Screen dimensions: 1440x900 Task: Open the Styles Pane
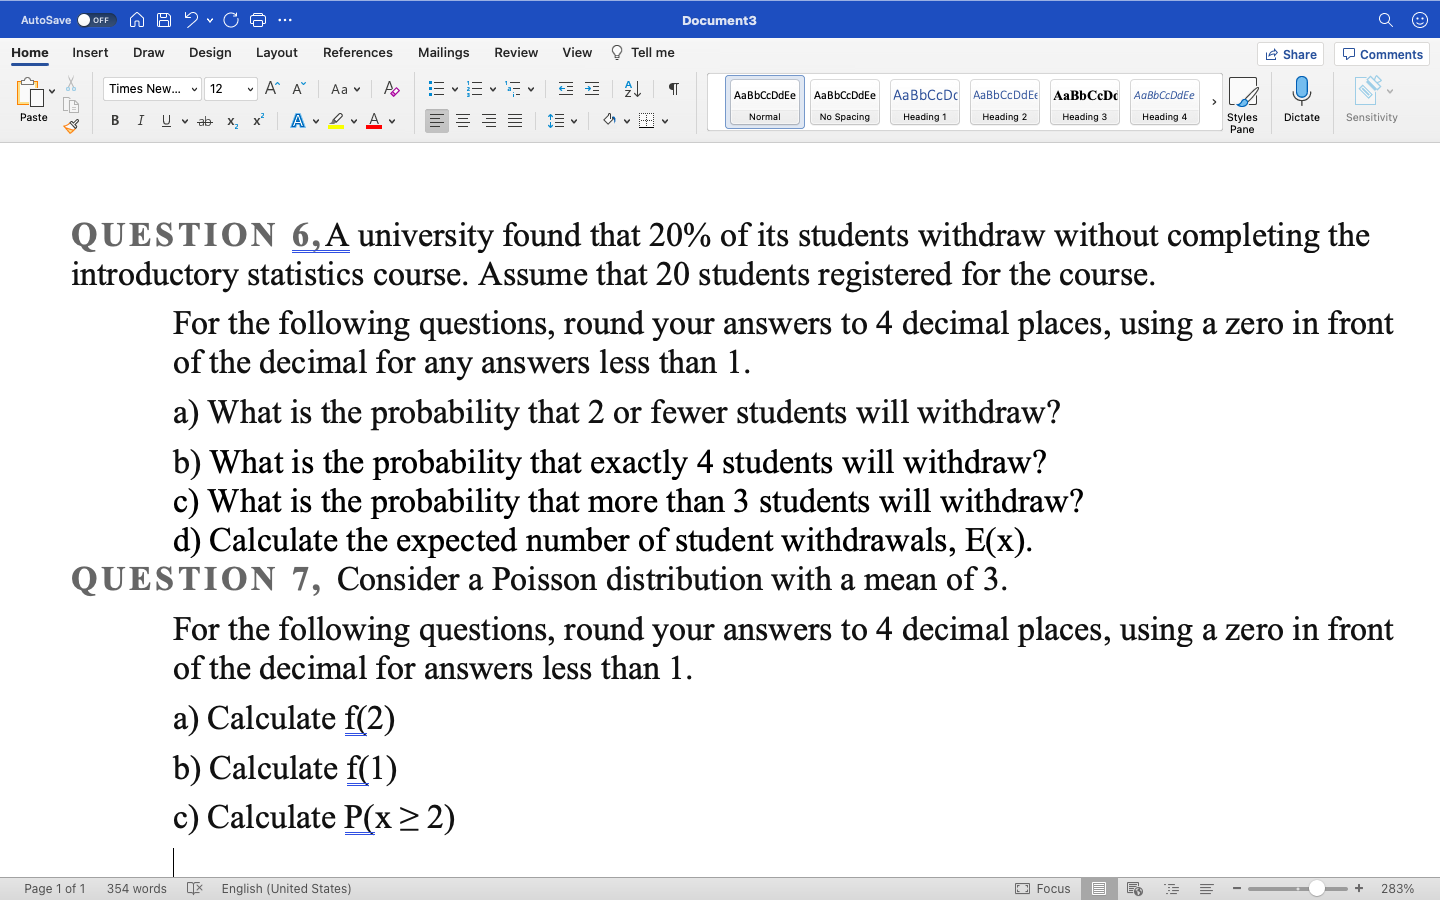tap(1242, 104)
